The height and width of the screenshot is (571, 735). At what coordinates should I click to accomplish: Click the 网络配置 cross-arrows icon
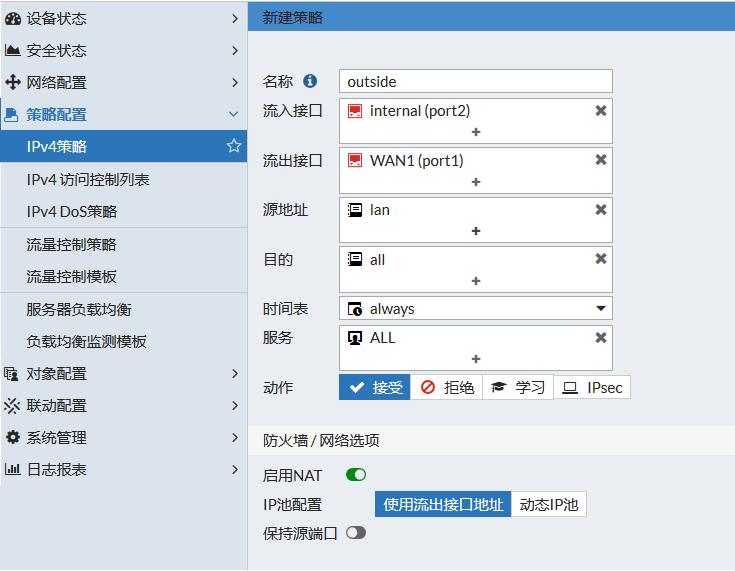tap(13, 82)
